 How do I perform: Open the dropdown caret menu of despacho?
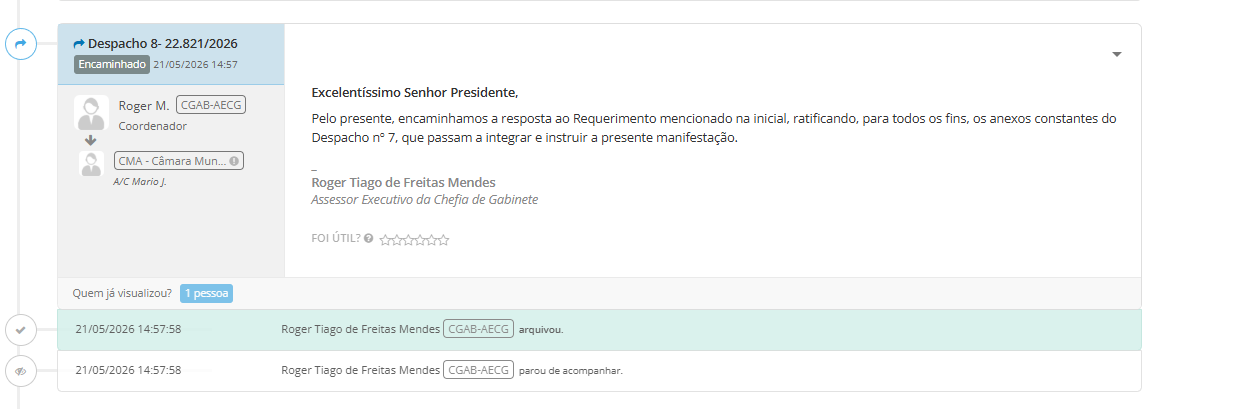click(x=1117, y=54)
